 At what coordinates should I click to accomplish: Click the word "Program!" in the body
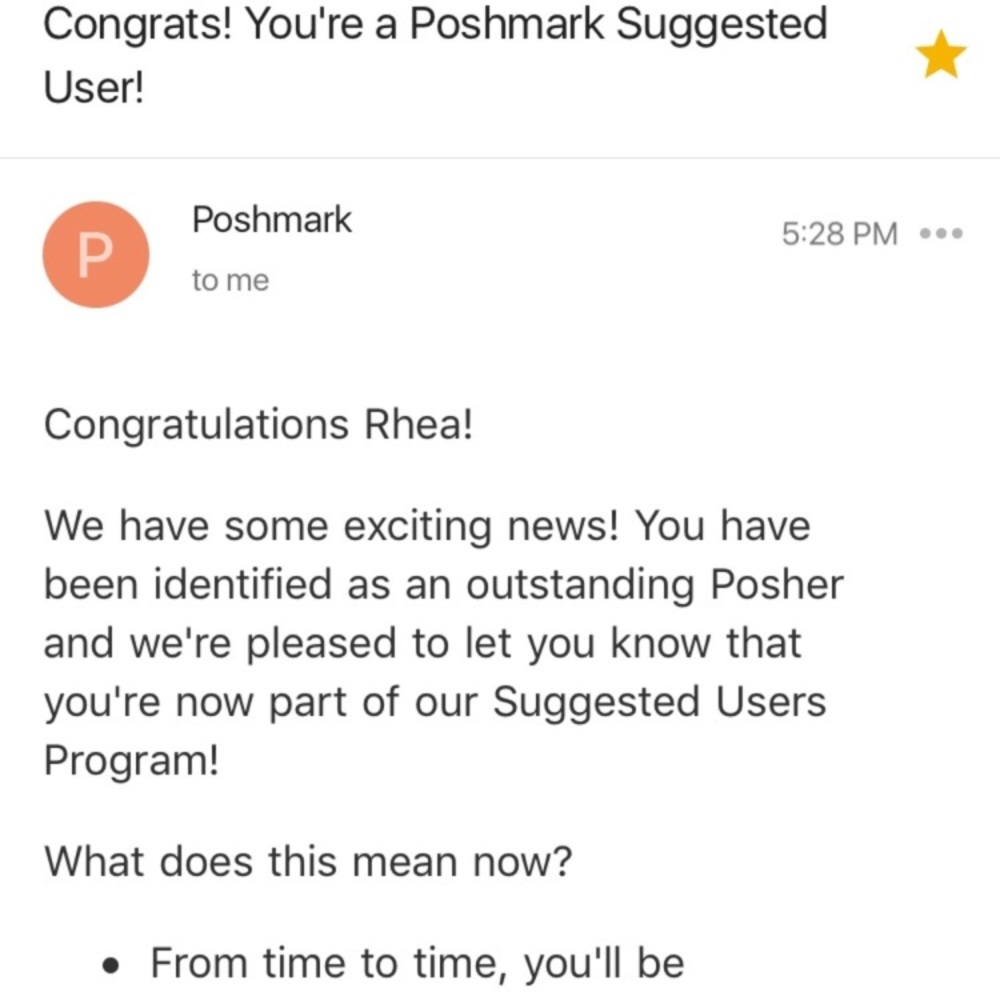131,761
